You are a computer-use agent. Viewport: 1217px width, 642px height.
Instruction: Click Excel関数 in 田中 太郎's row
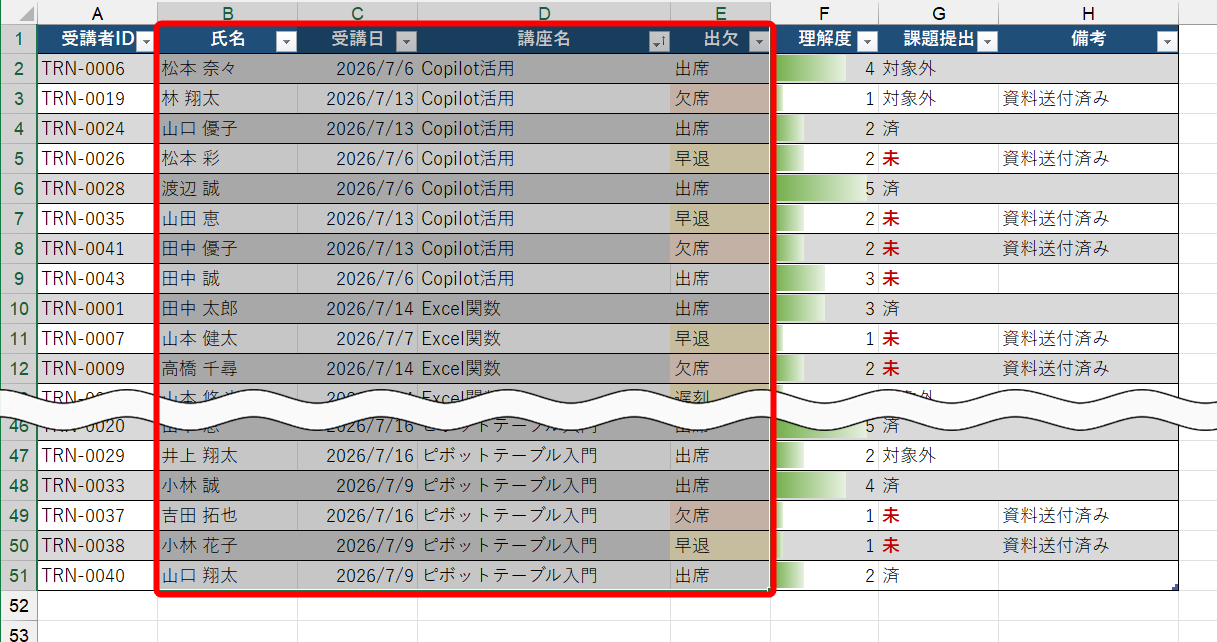pos(461,309)
